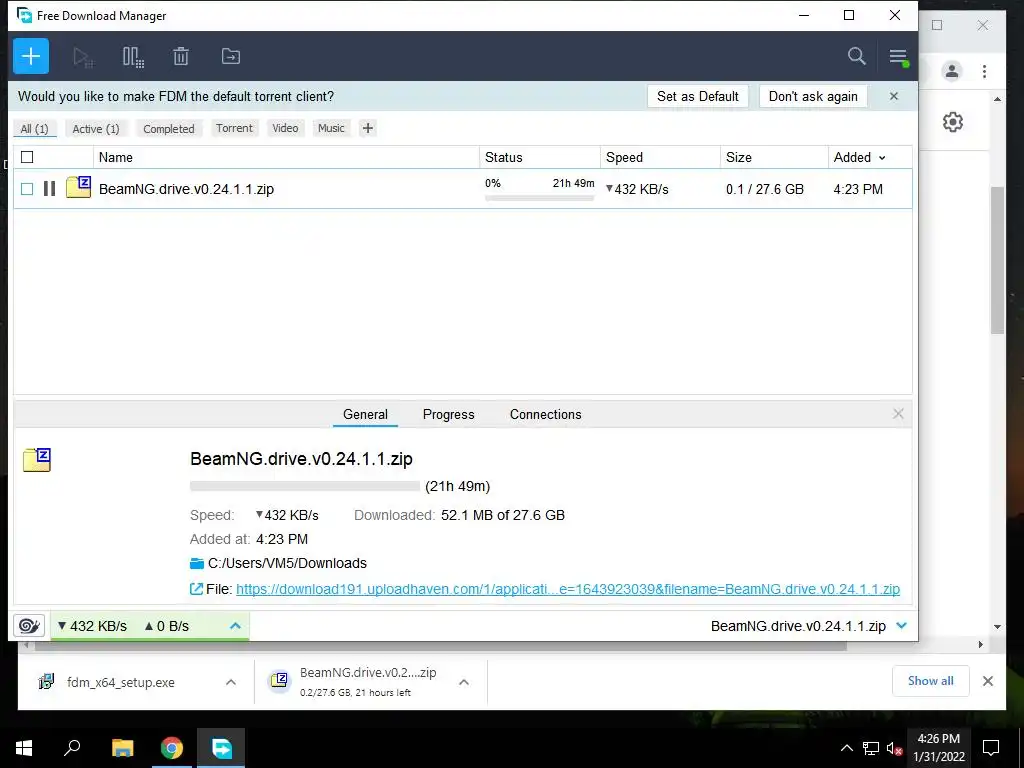1024x768 pixels.
Task: Click the network tray icon
Action: click(871, 748)
